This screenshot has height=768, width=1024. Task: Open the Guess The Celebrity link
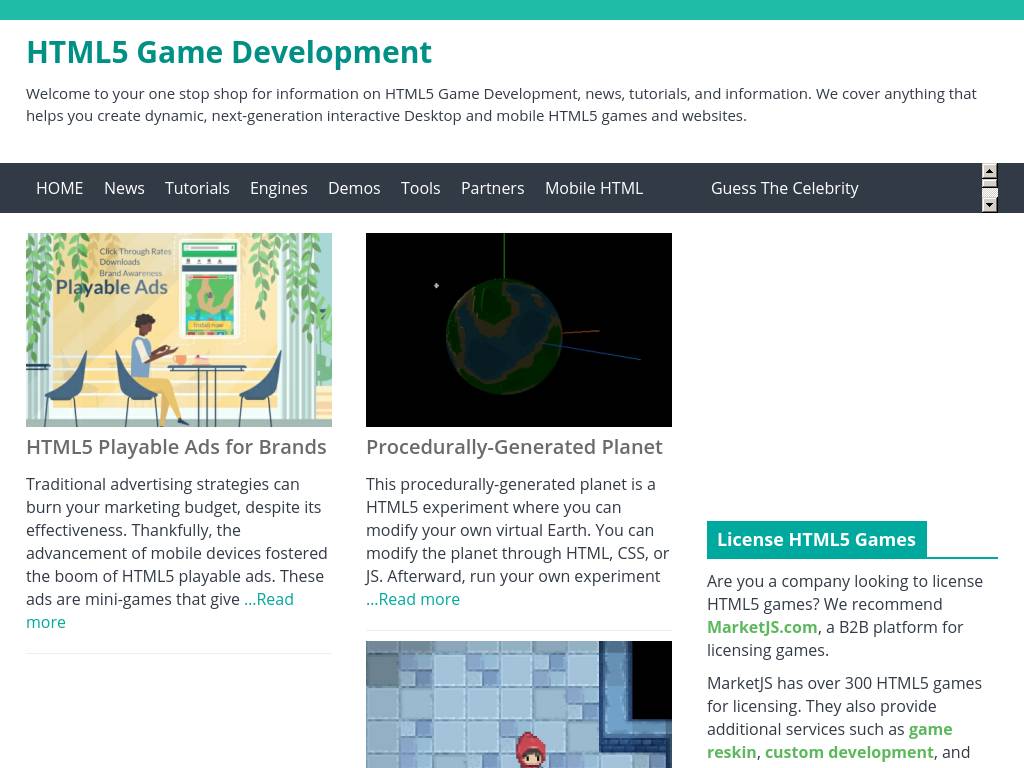[784, 188]
